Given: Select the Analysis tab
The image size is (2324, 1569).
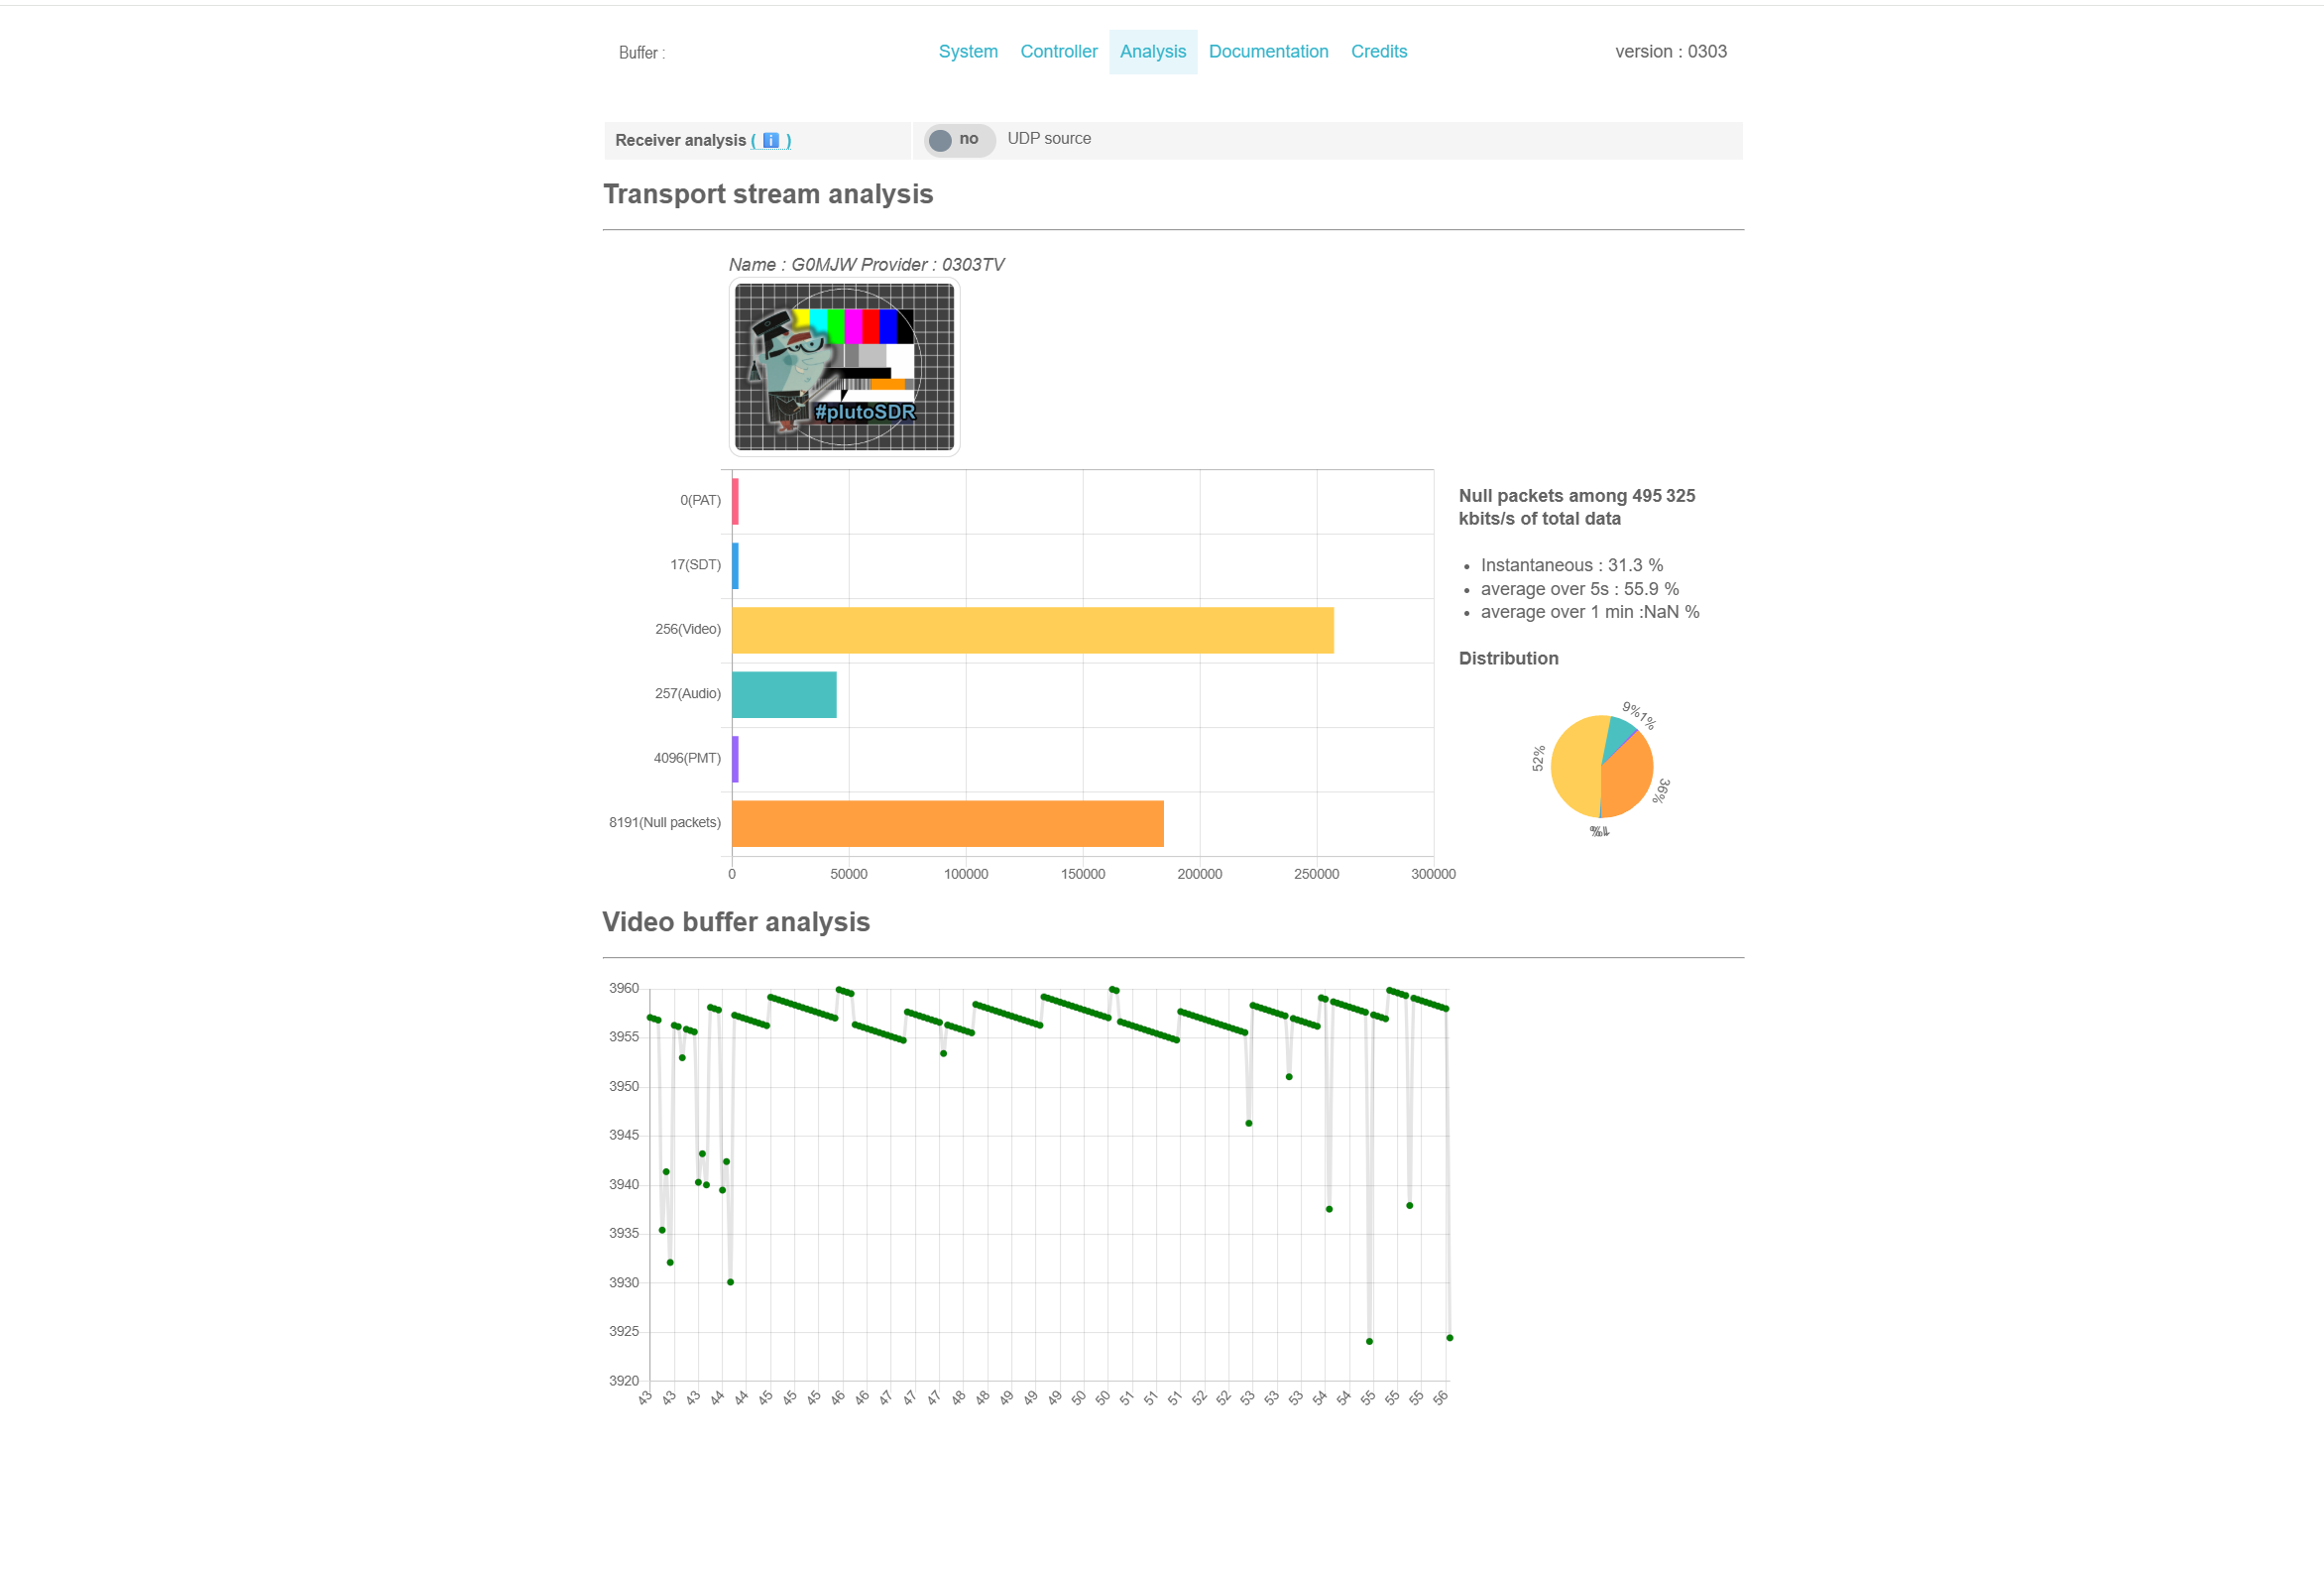Looking at the screenshot, I should pyautogui.click(x=1152, y=52).
